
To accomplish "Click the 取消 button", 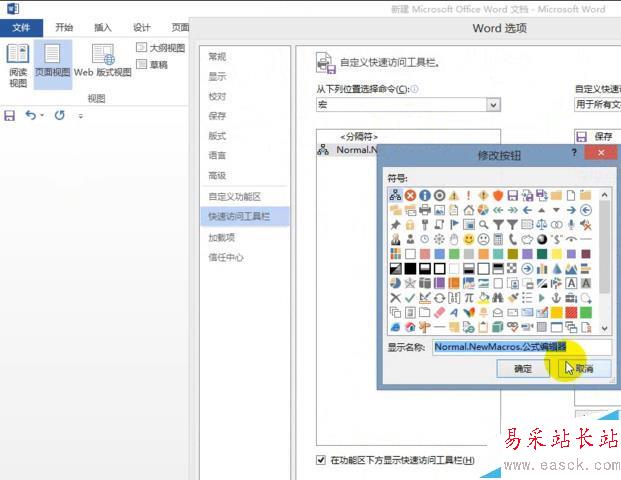I will click(585, 369).
